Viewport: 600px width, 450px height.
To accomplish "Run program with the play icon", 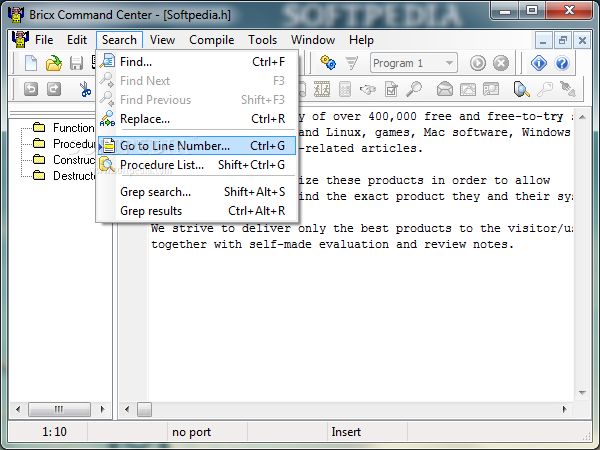I will [478, 63].
